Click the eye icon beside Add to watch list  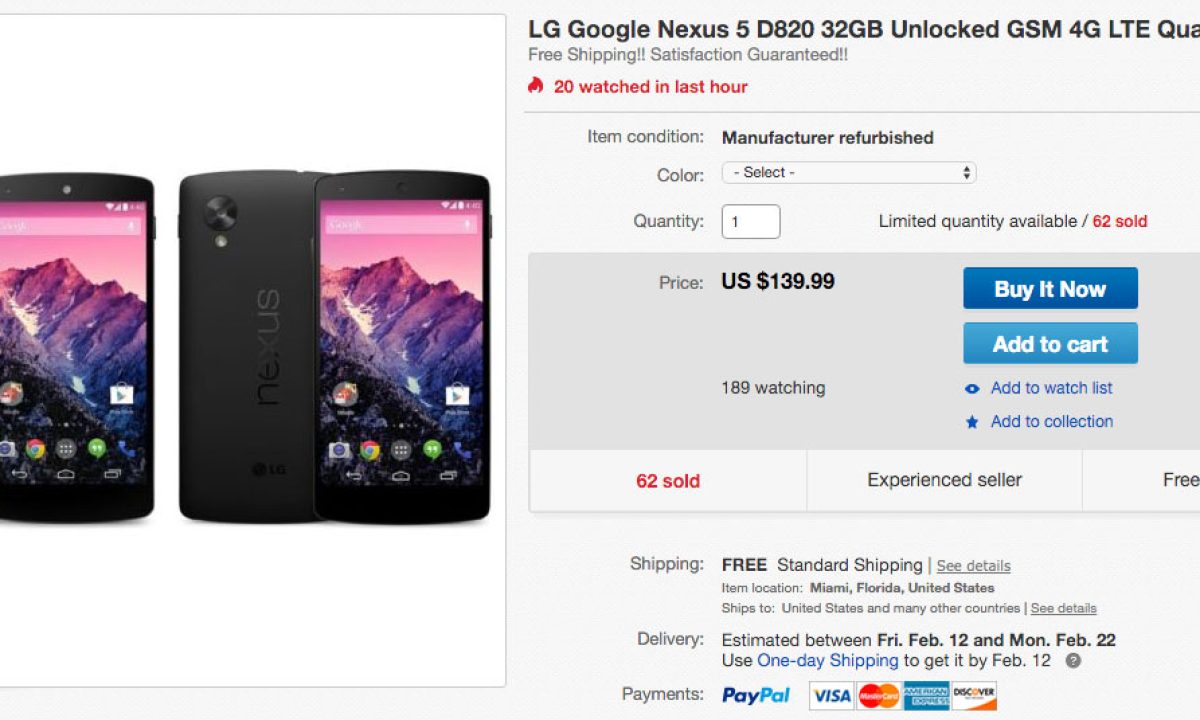pyautogui.click(x=972, y=389)
